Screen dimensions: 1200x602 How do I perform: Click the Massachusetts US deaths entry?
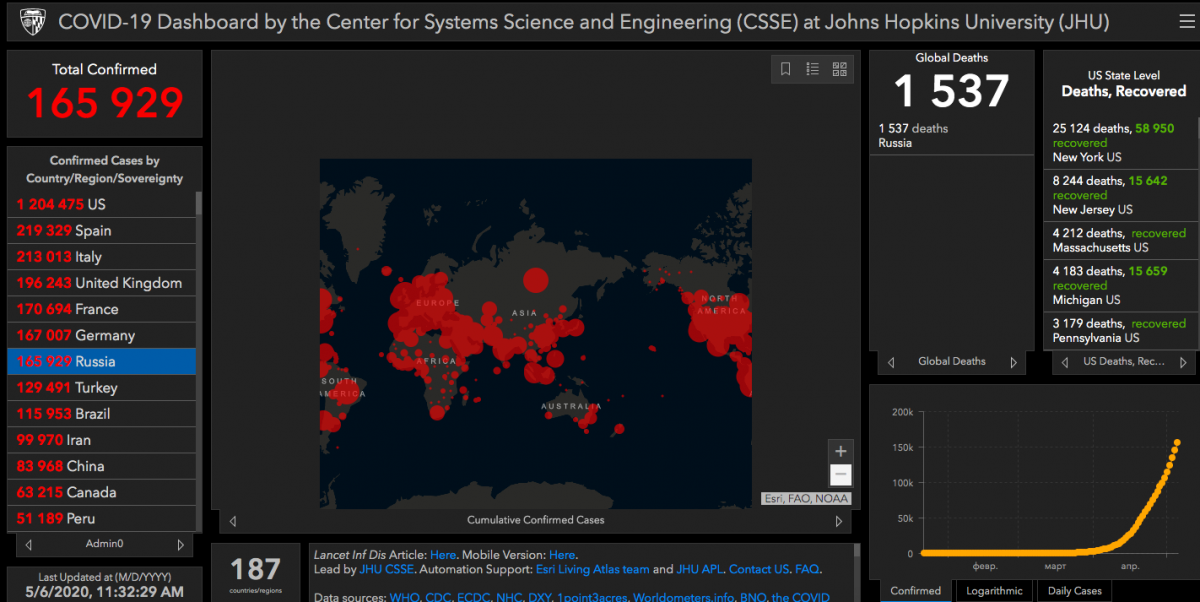point(1118,240)
